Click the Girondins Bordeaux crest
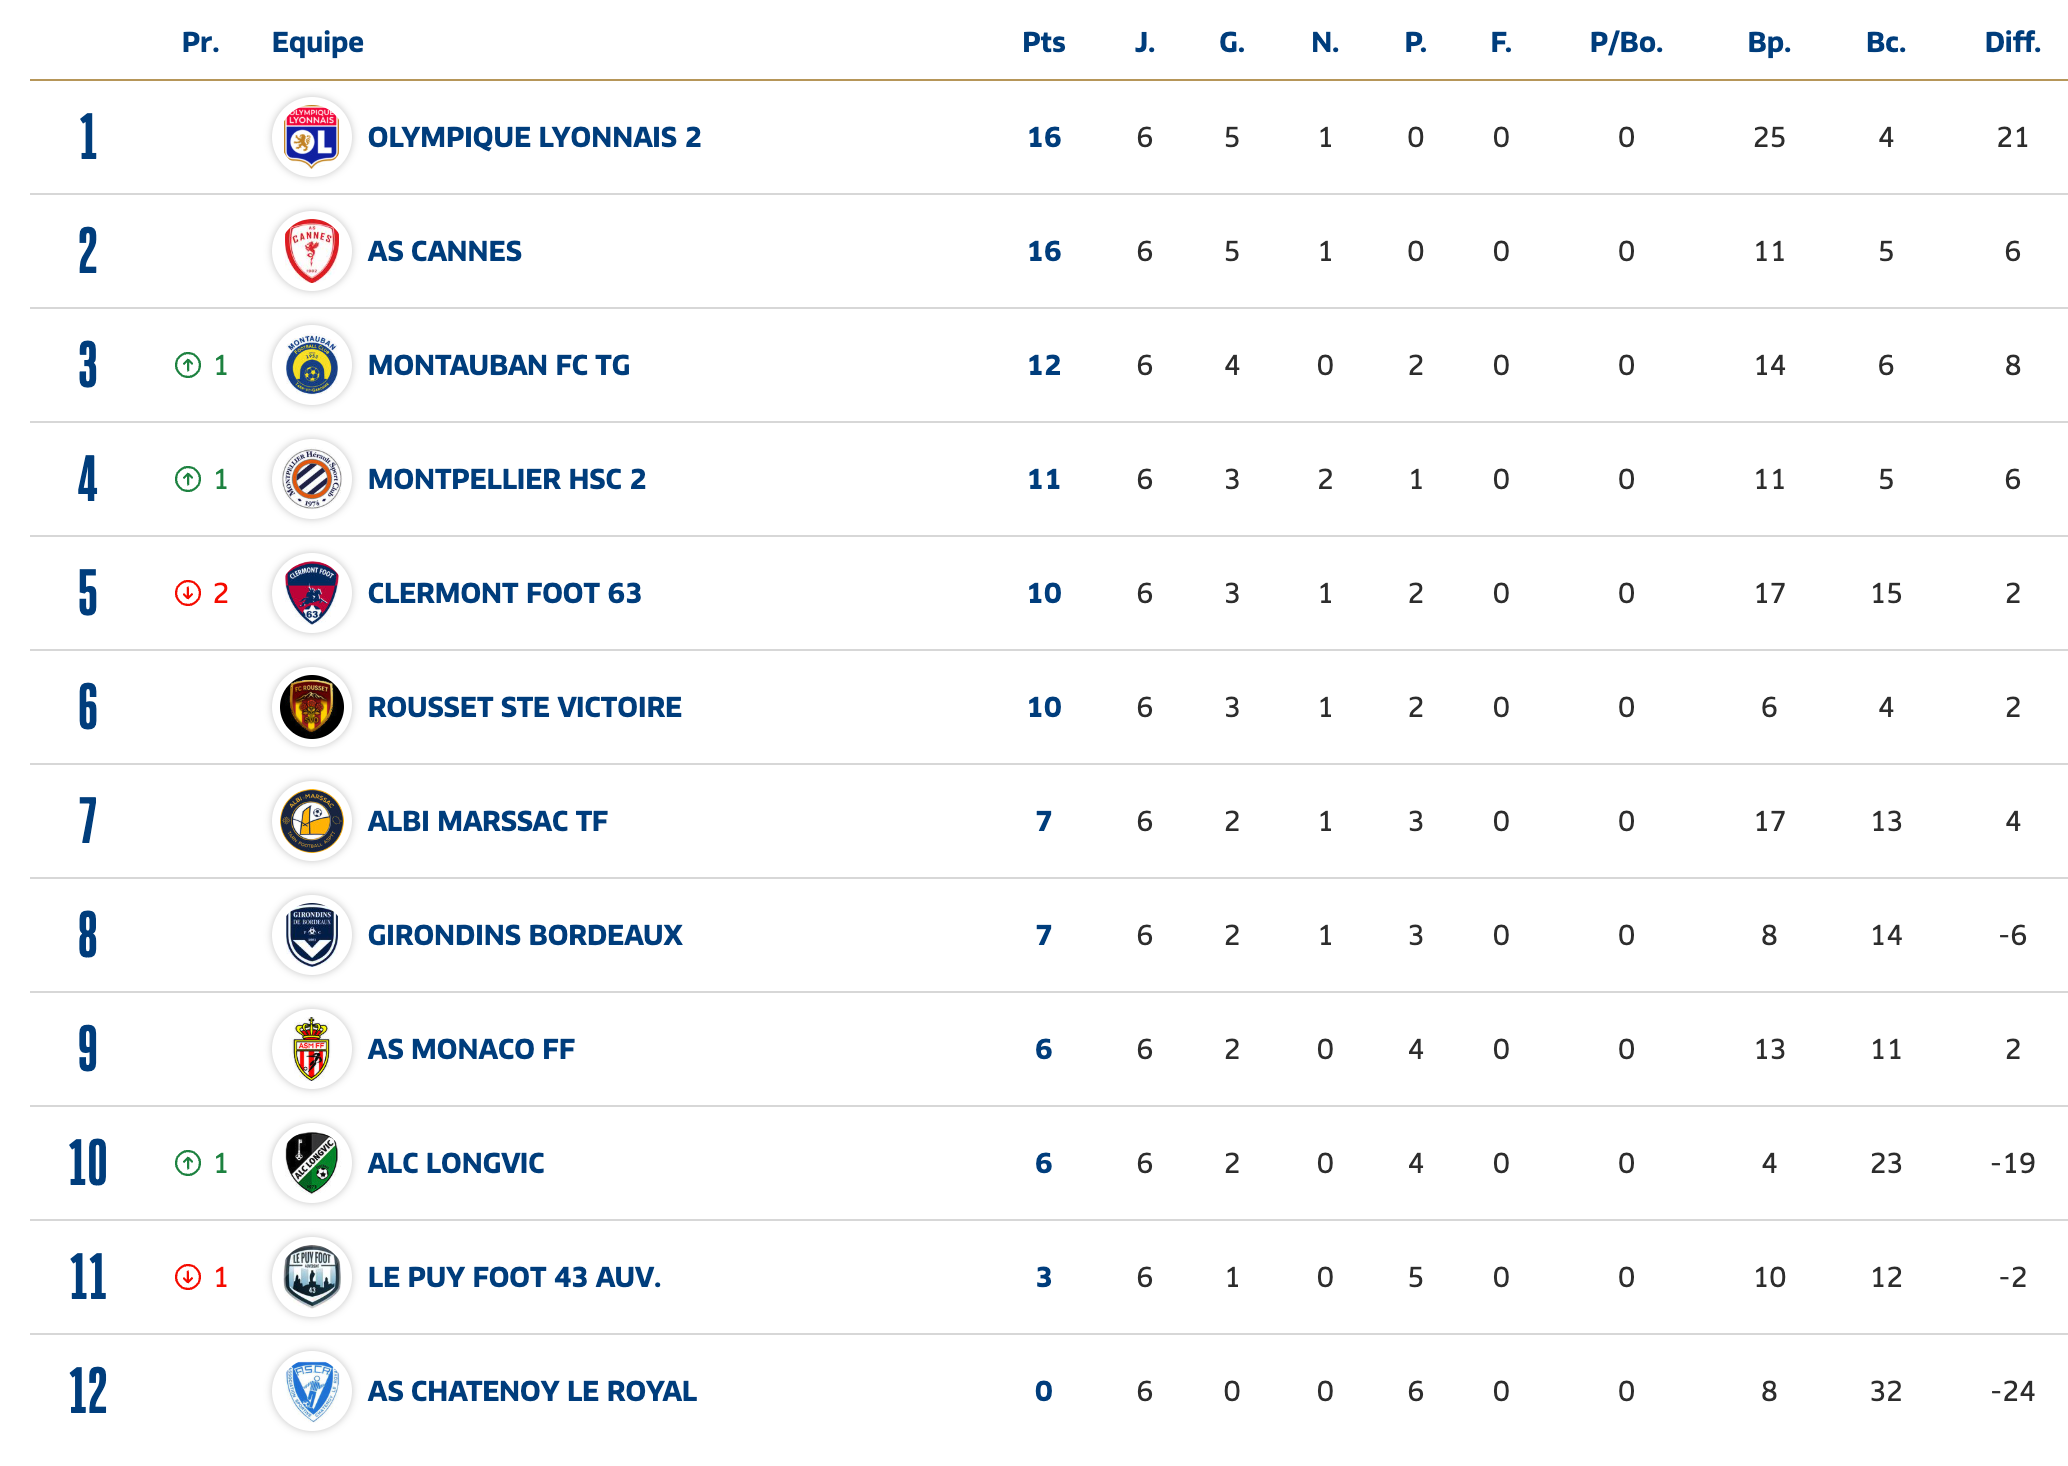2068x1466 pixels. (312, 936)
